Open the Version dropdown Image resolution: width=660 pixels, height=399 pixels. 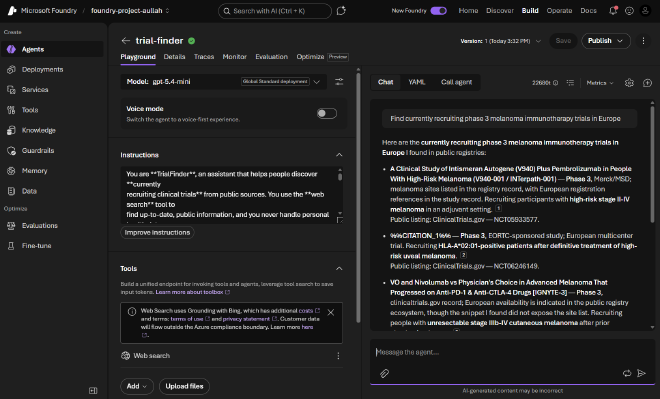click(x=500, y=41)
